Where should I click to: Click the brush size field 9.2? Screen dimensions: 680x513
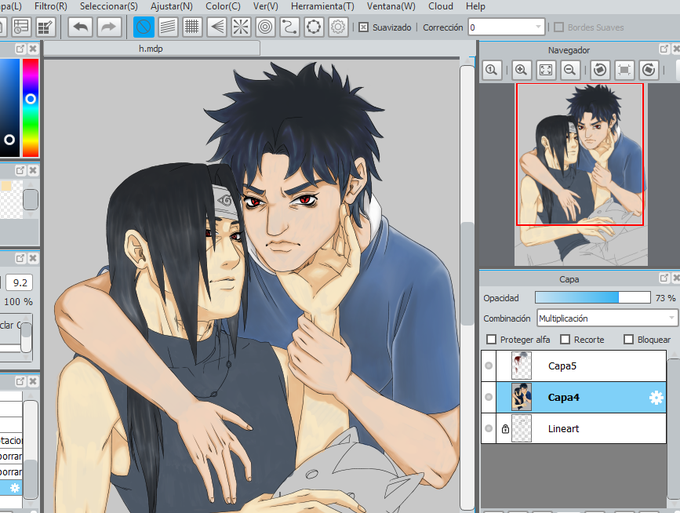coord(20,283)
